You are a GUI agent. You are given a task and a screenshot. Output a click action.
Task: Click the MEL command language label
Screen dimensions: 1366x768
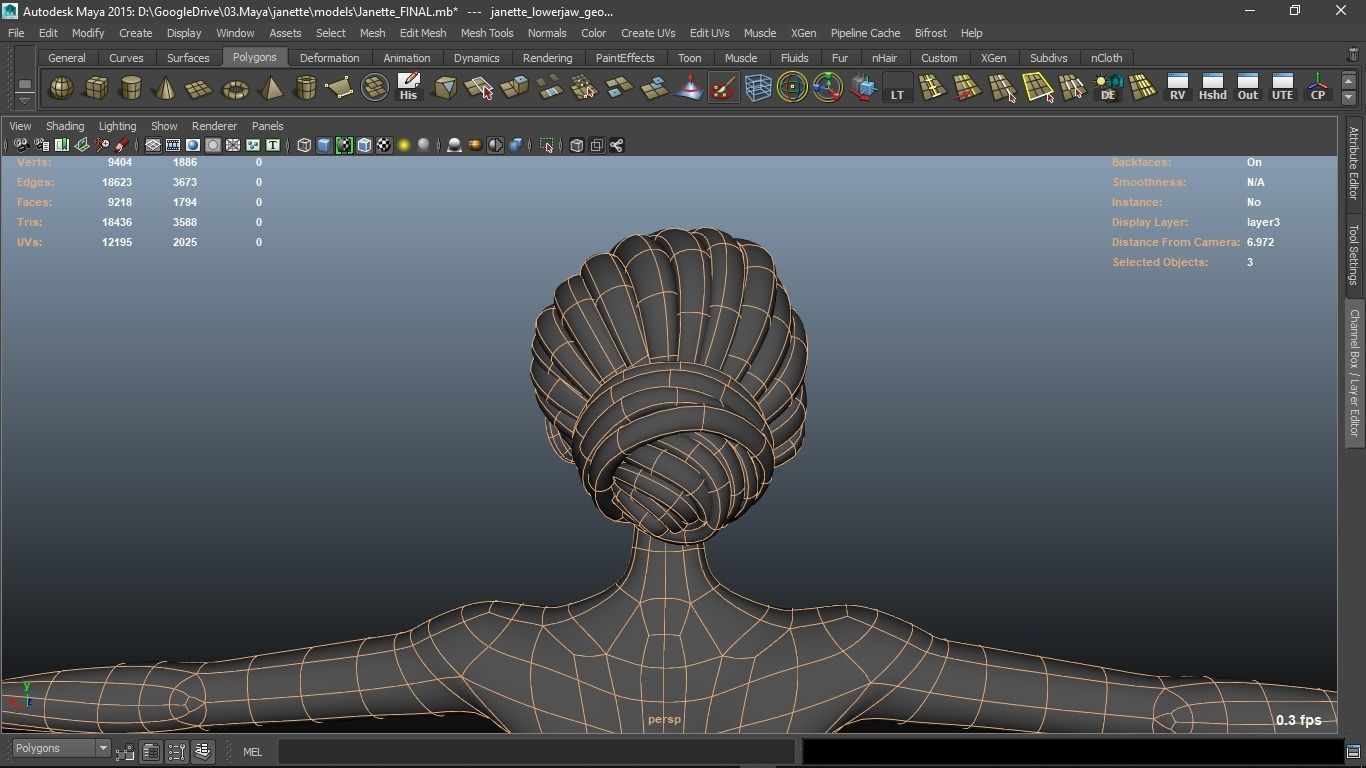pyautogui.click(x=252, y=752)
